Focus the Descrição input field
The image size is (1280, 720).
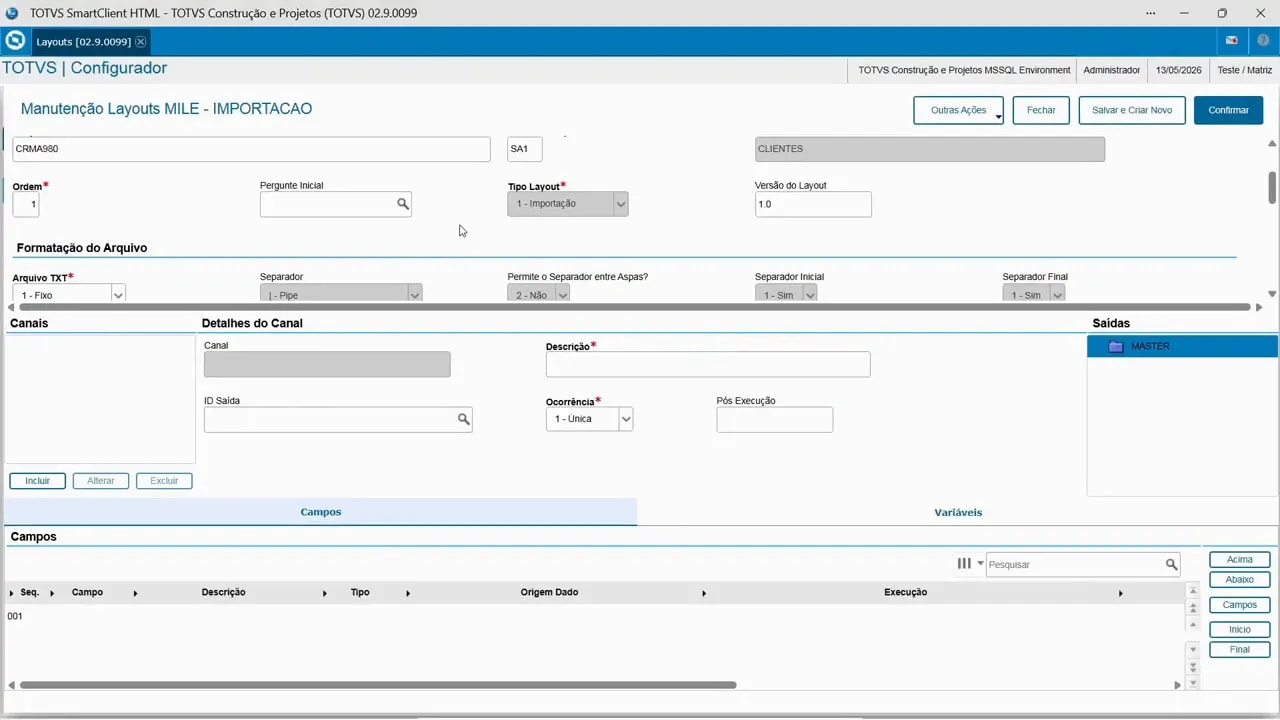pos(708,364)
